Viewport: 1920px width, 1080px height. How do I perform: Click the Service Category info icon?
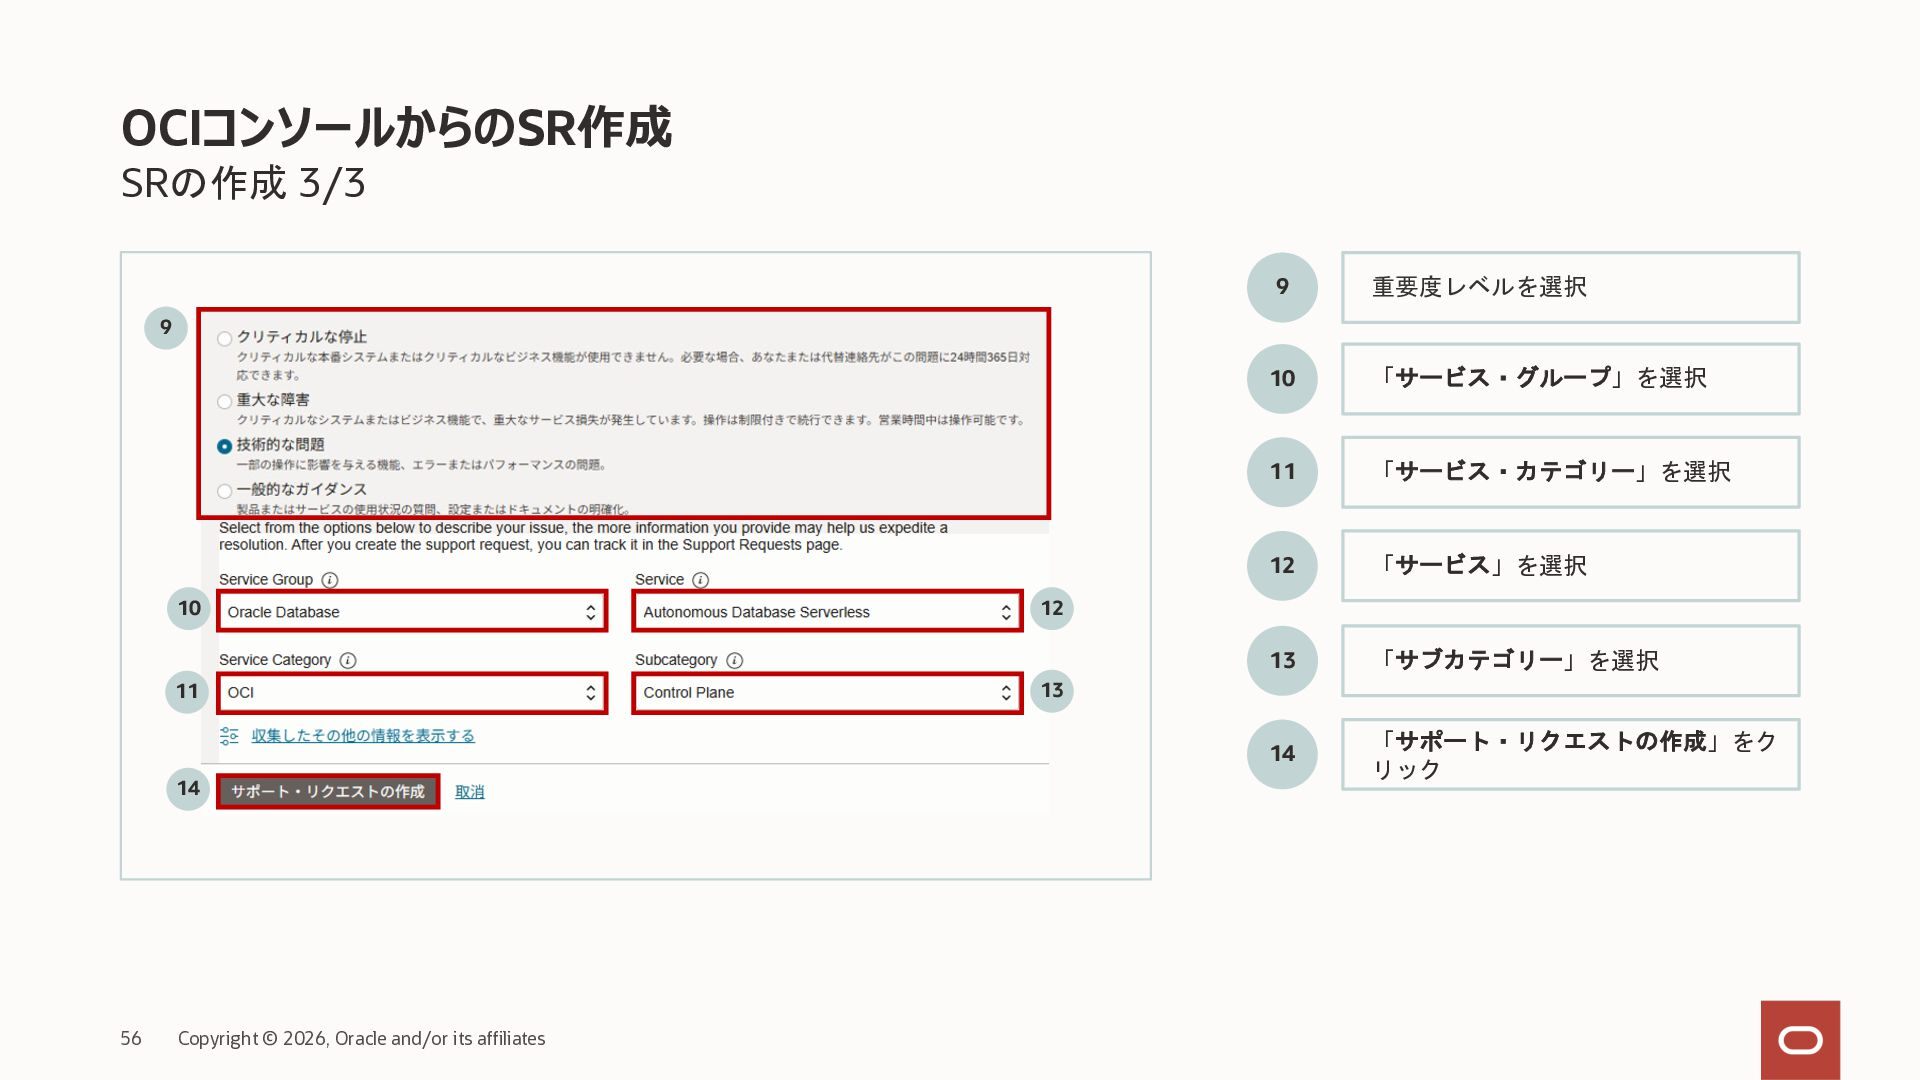point(348,660)
